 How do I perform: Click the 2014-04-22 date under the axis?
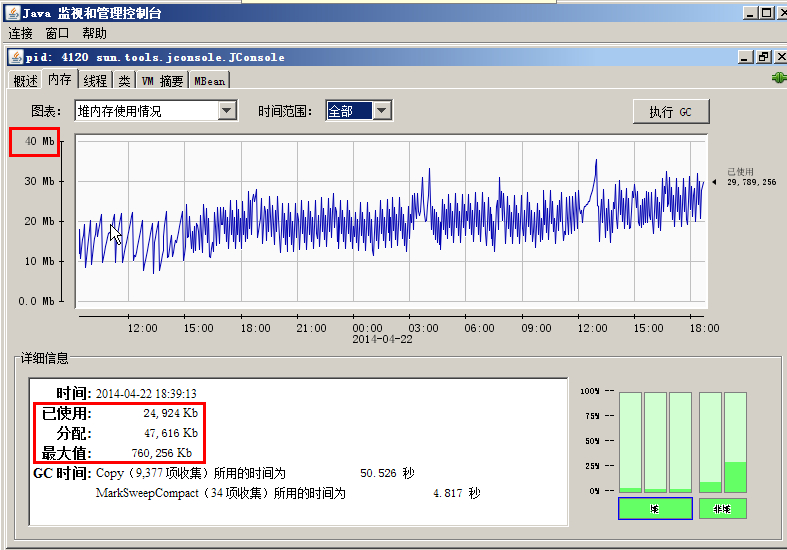point(382,339)
